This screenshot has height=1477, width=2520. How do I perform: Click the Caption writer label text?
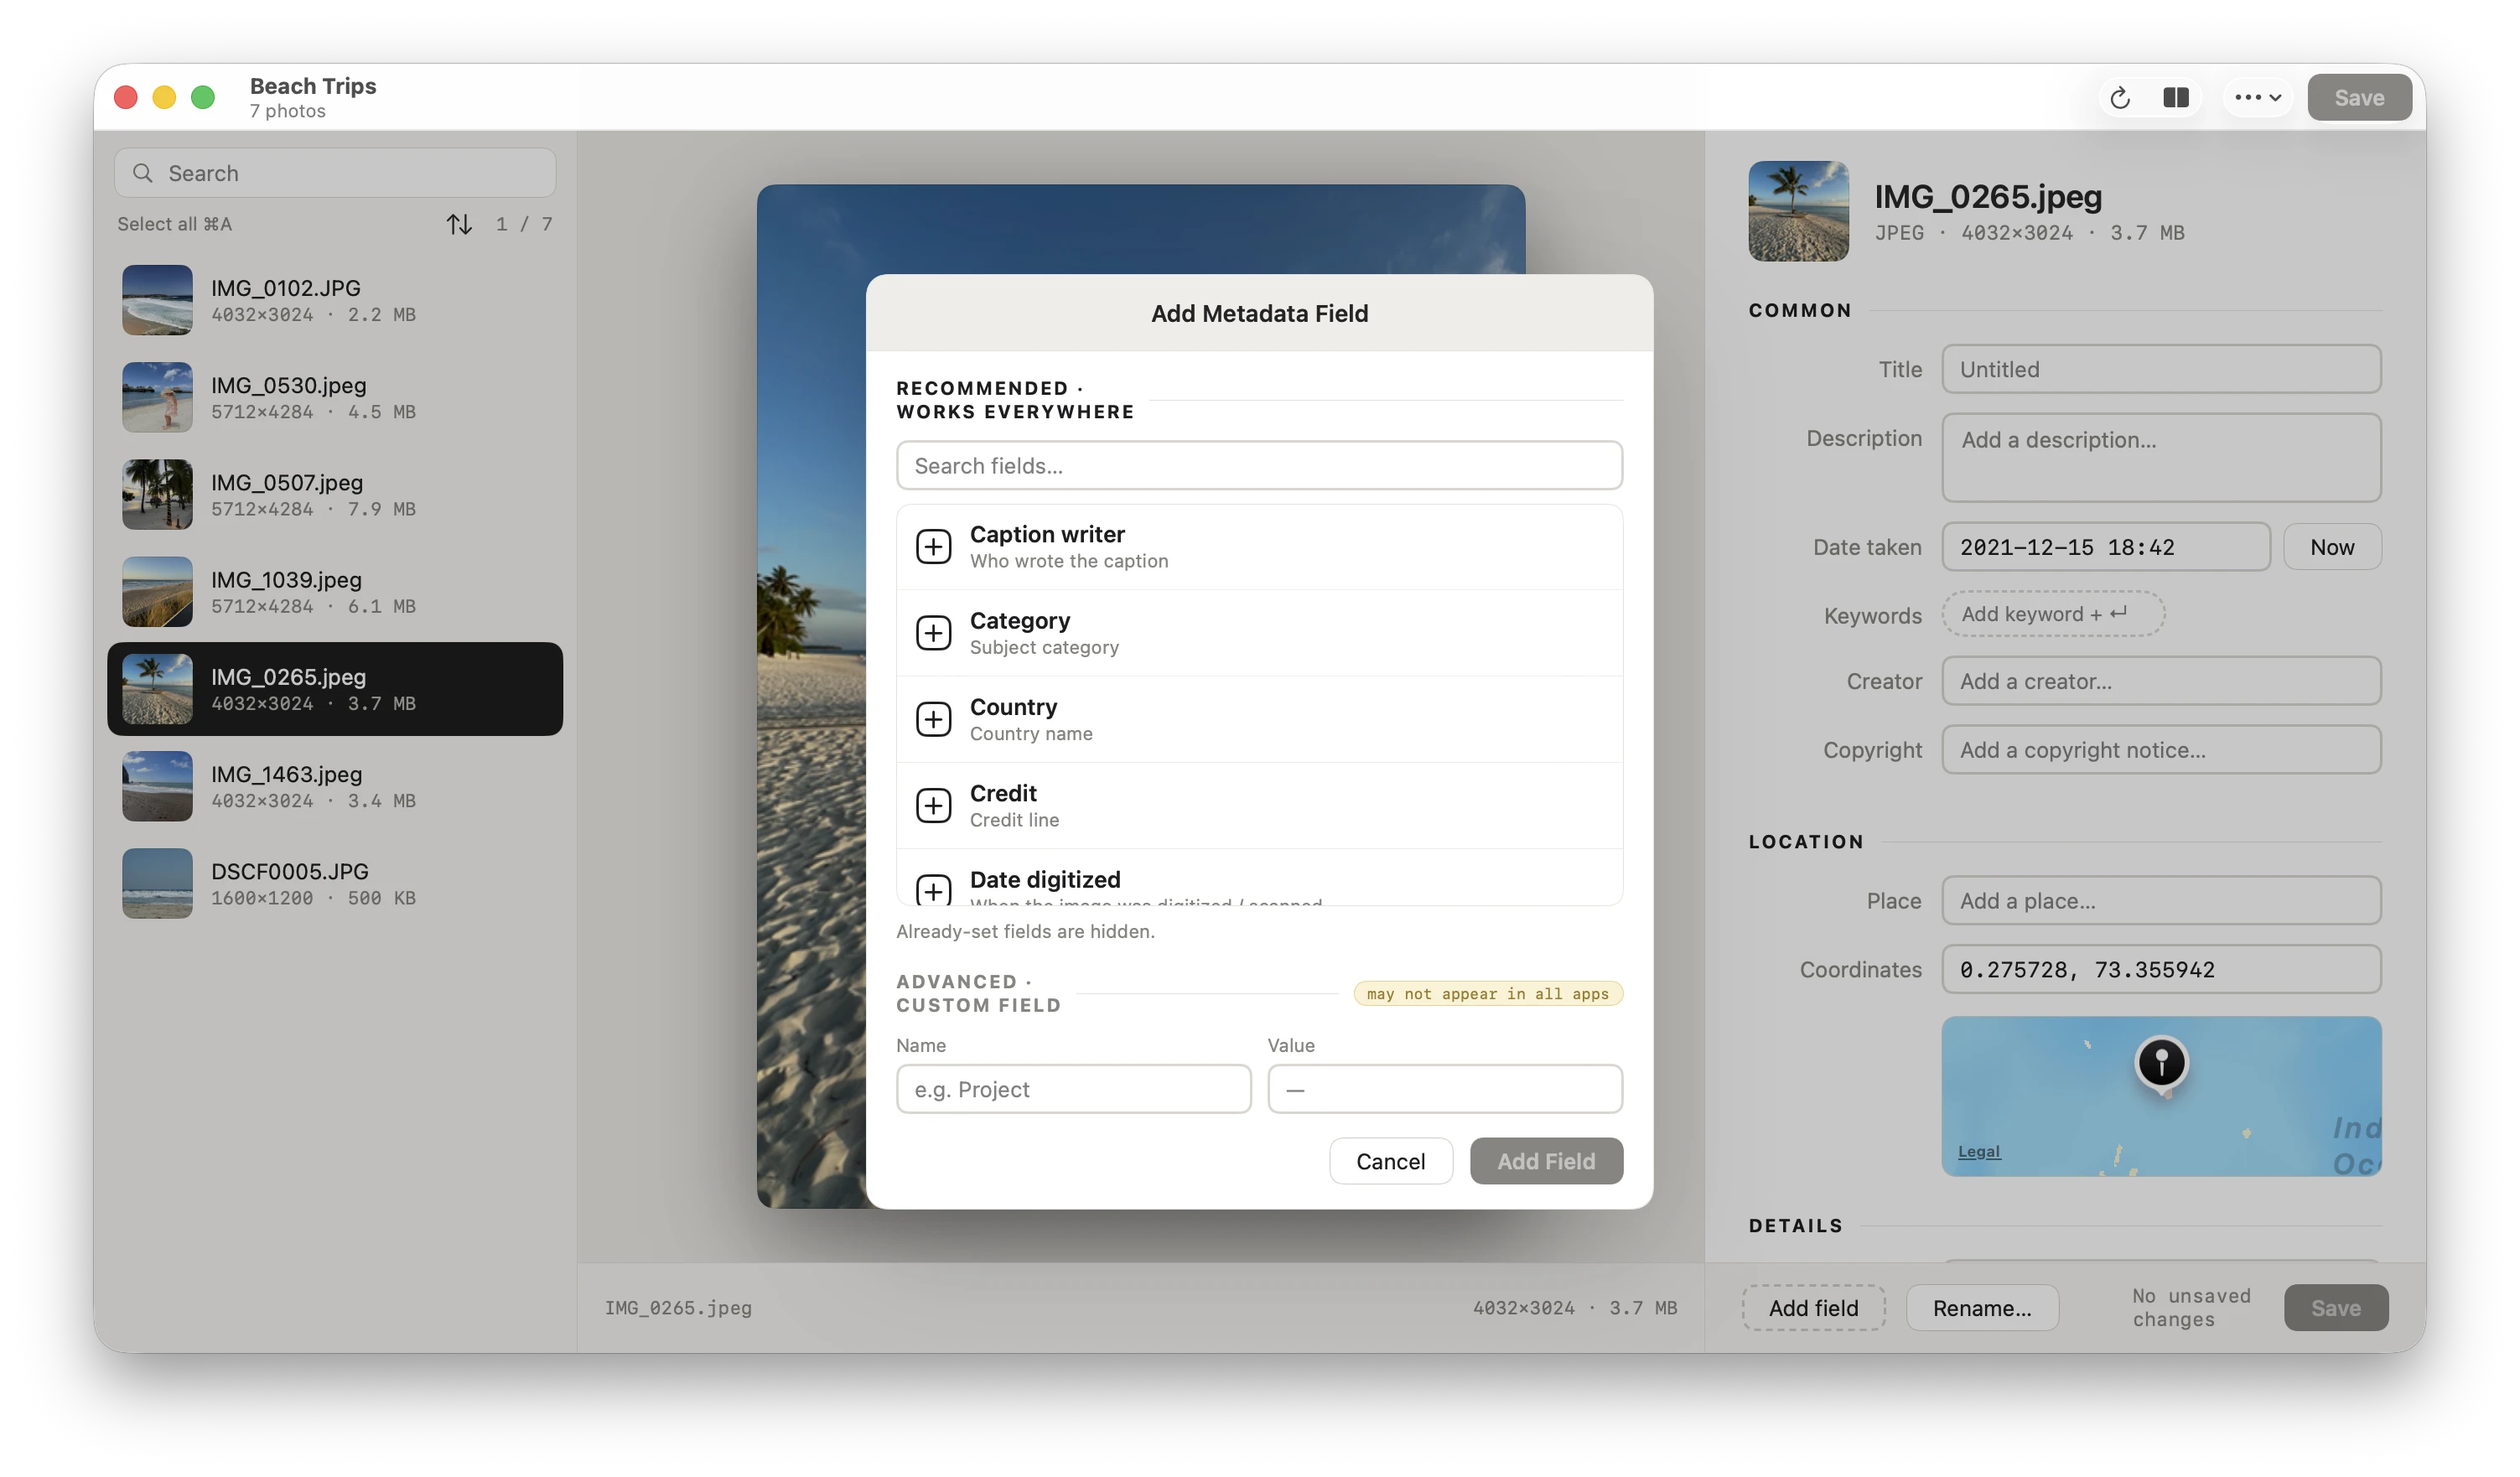point(1047,534)
